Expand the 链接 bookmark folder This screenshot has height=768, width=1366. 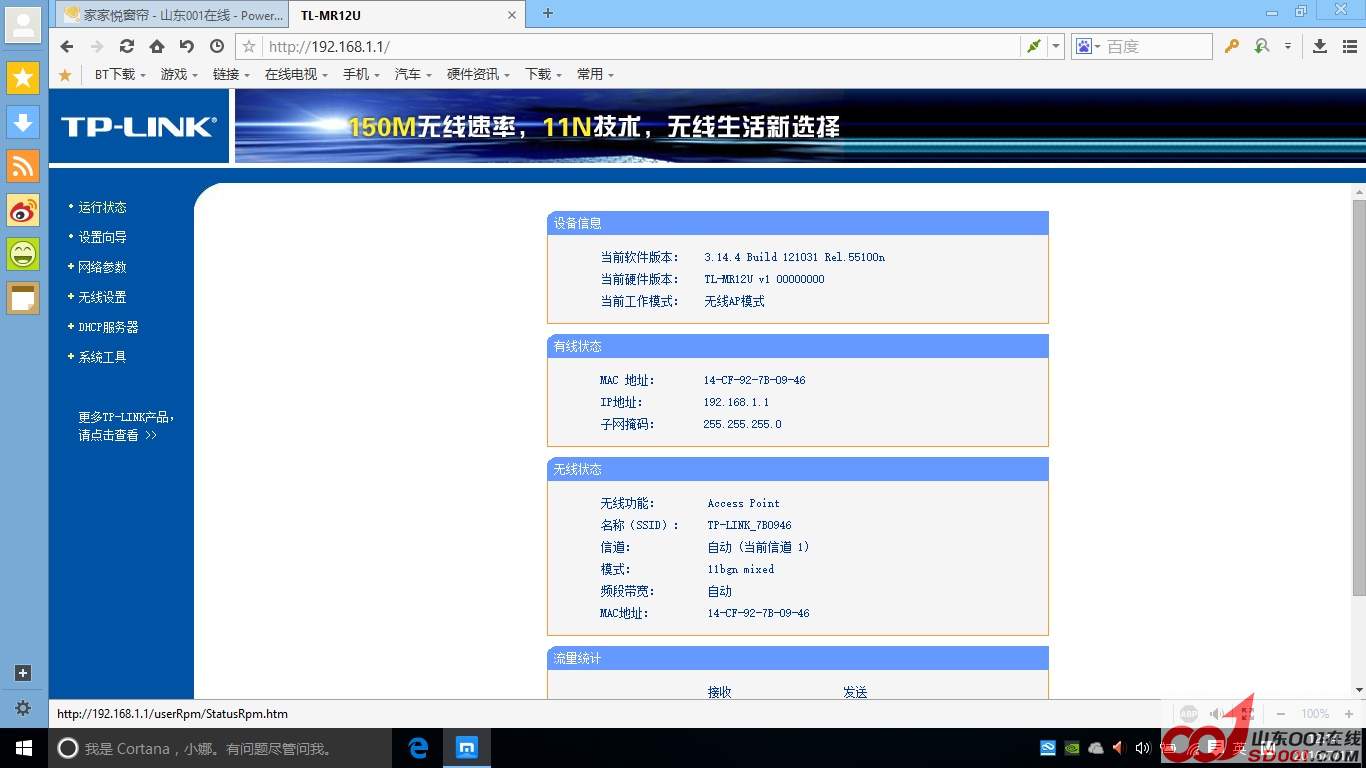pos(231,74)
